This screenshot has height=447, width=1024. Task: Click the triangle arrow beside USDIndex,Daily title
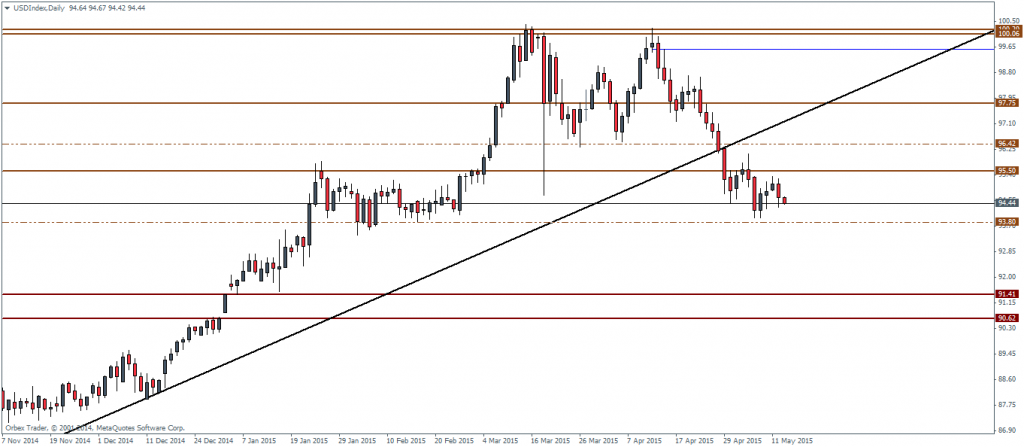coord(7,7)
